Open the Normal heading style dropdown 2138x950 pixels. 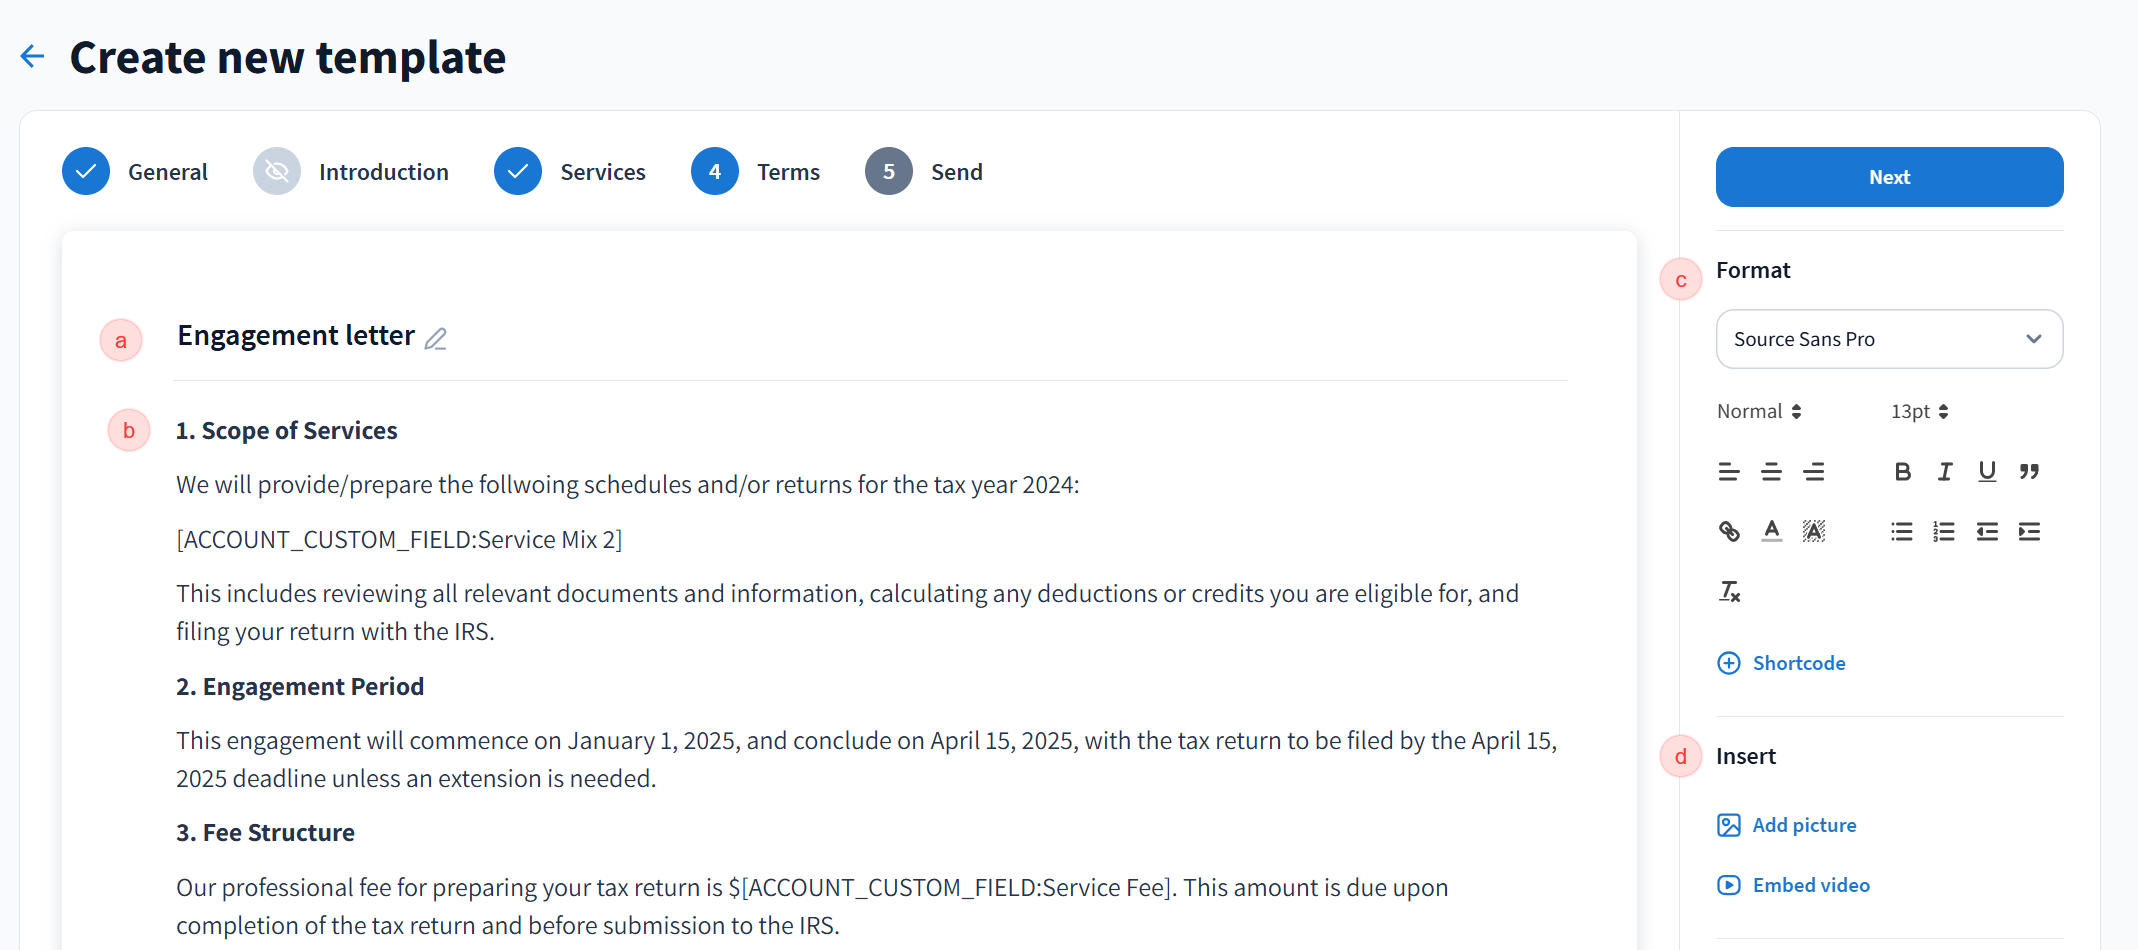coord(1759,411)
